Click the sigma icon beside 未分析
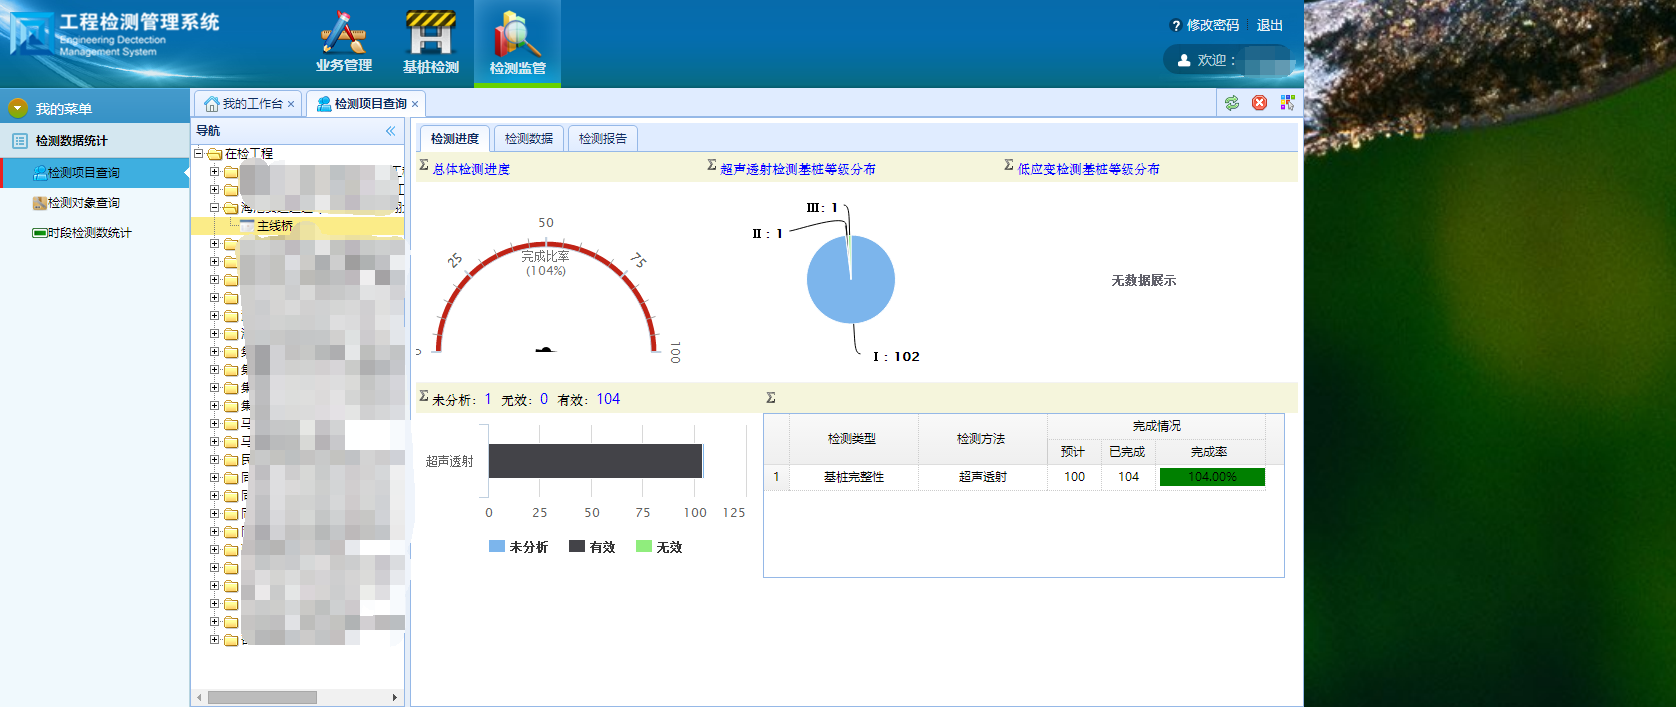Image resolution: width=1676 pixels, height=707 pixels. click(x=424, y=397)
